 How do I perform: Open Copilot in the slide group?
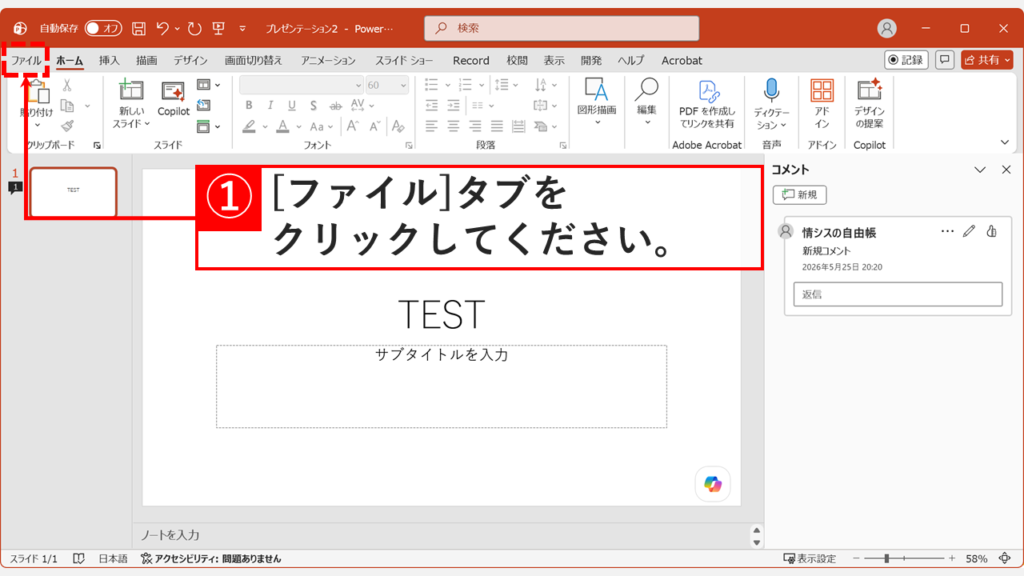click(x=173, y=99)
